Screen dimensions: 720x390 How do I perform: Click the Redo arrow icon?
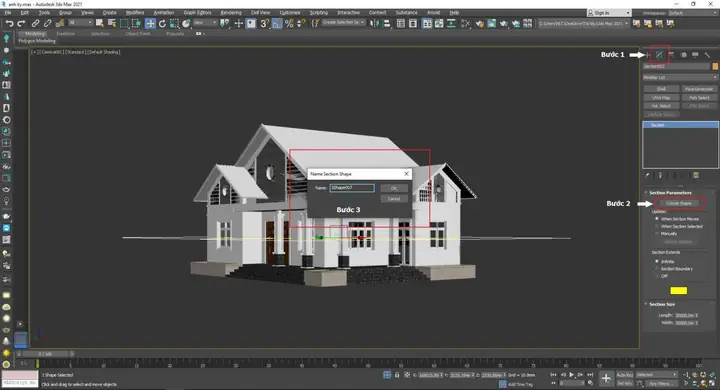[x=21, y=23]
